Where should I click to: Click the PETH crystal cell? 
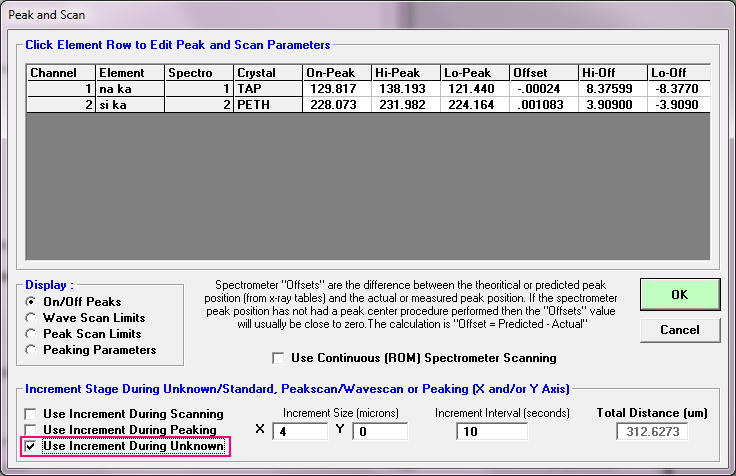[x=267, y=104]
